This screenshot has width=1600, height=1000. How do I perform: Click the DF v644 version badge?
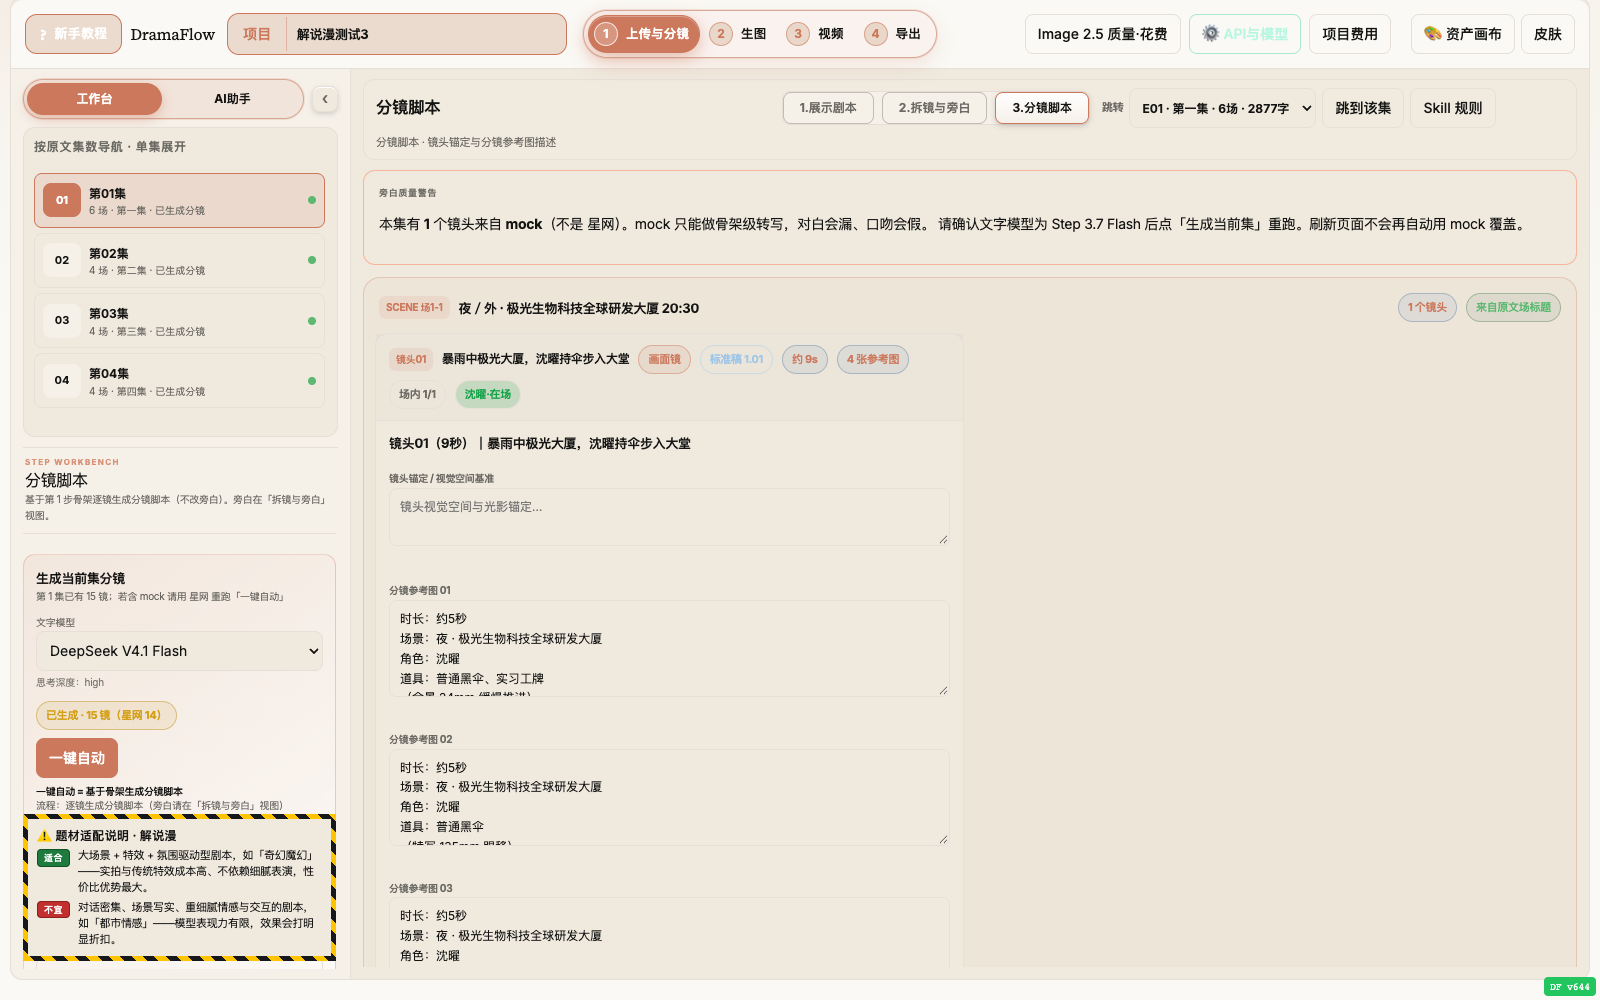(x=1569, y=987)
